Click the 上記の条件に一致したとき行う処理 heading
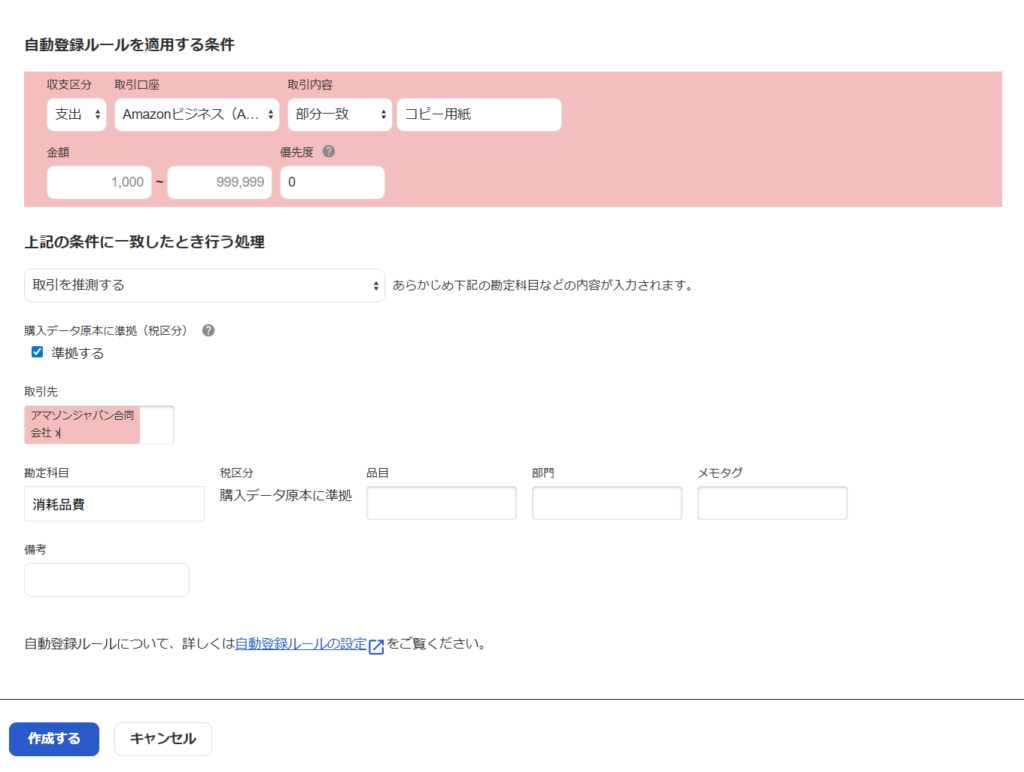This screenshot has height=772, width=1024. (144, 242)
